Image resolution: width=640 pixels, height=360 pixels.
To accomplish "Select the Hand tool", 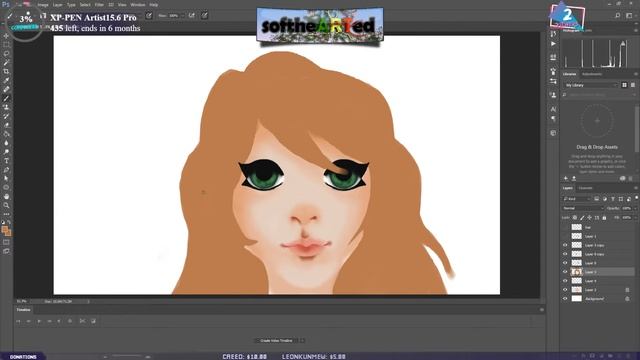I will pyautogui.click(x=6, y=196).
